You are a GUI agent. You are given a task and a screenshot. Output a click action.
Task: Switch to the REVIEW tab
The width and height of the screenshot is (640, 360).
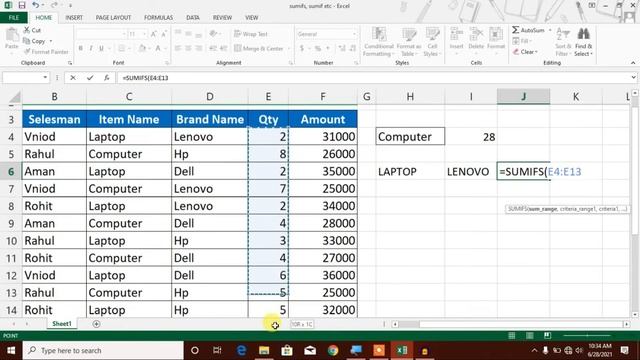(x=222, y=18)
